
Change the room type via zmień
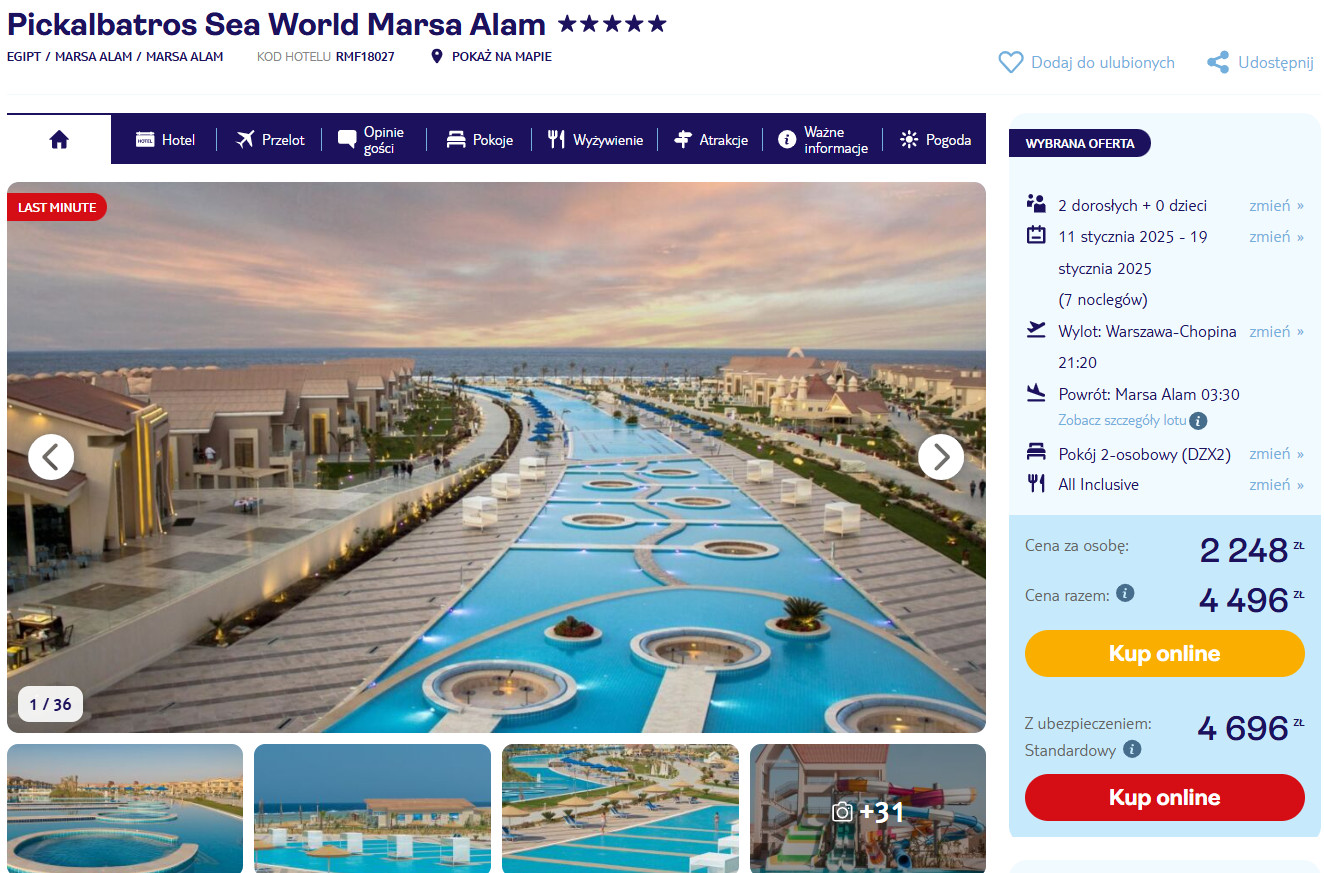(x=1276, y=453)
